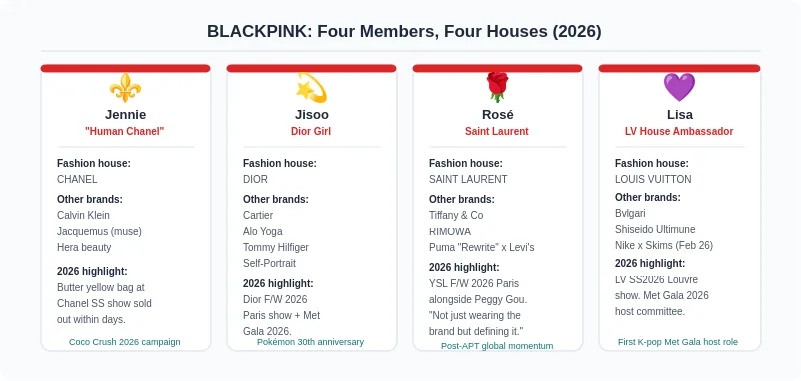Click the fleur-de-lis icon above Jennie
801x381 pixels.
pyautogui.click(x=125, y=87)
